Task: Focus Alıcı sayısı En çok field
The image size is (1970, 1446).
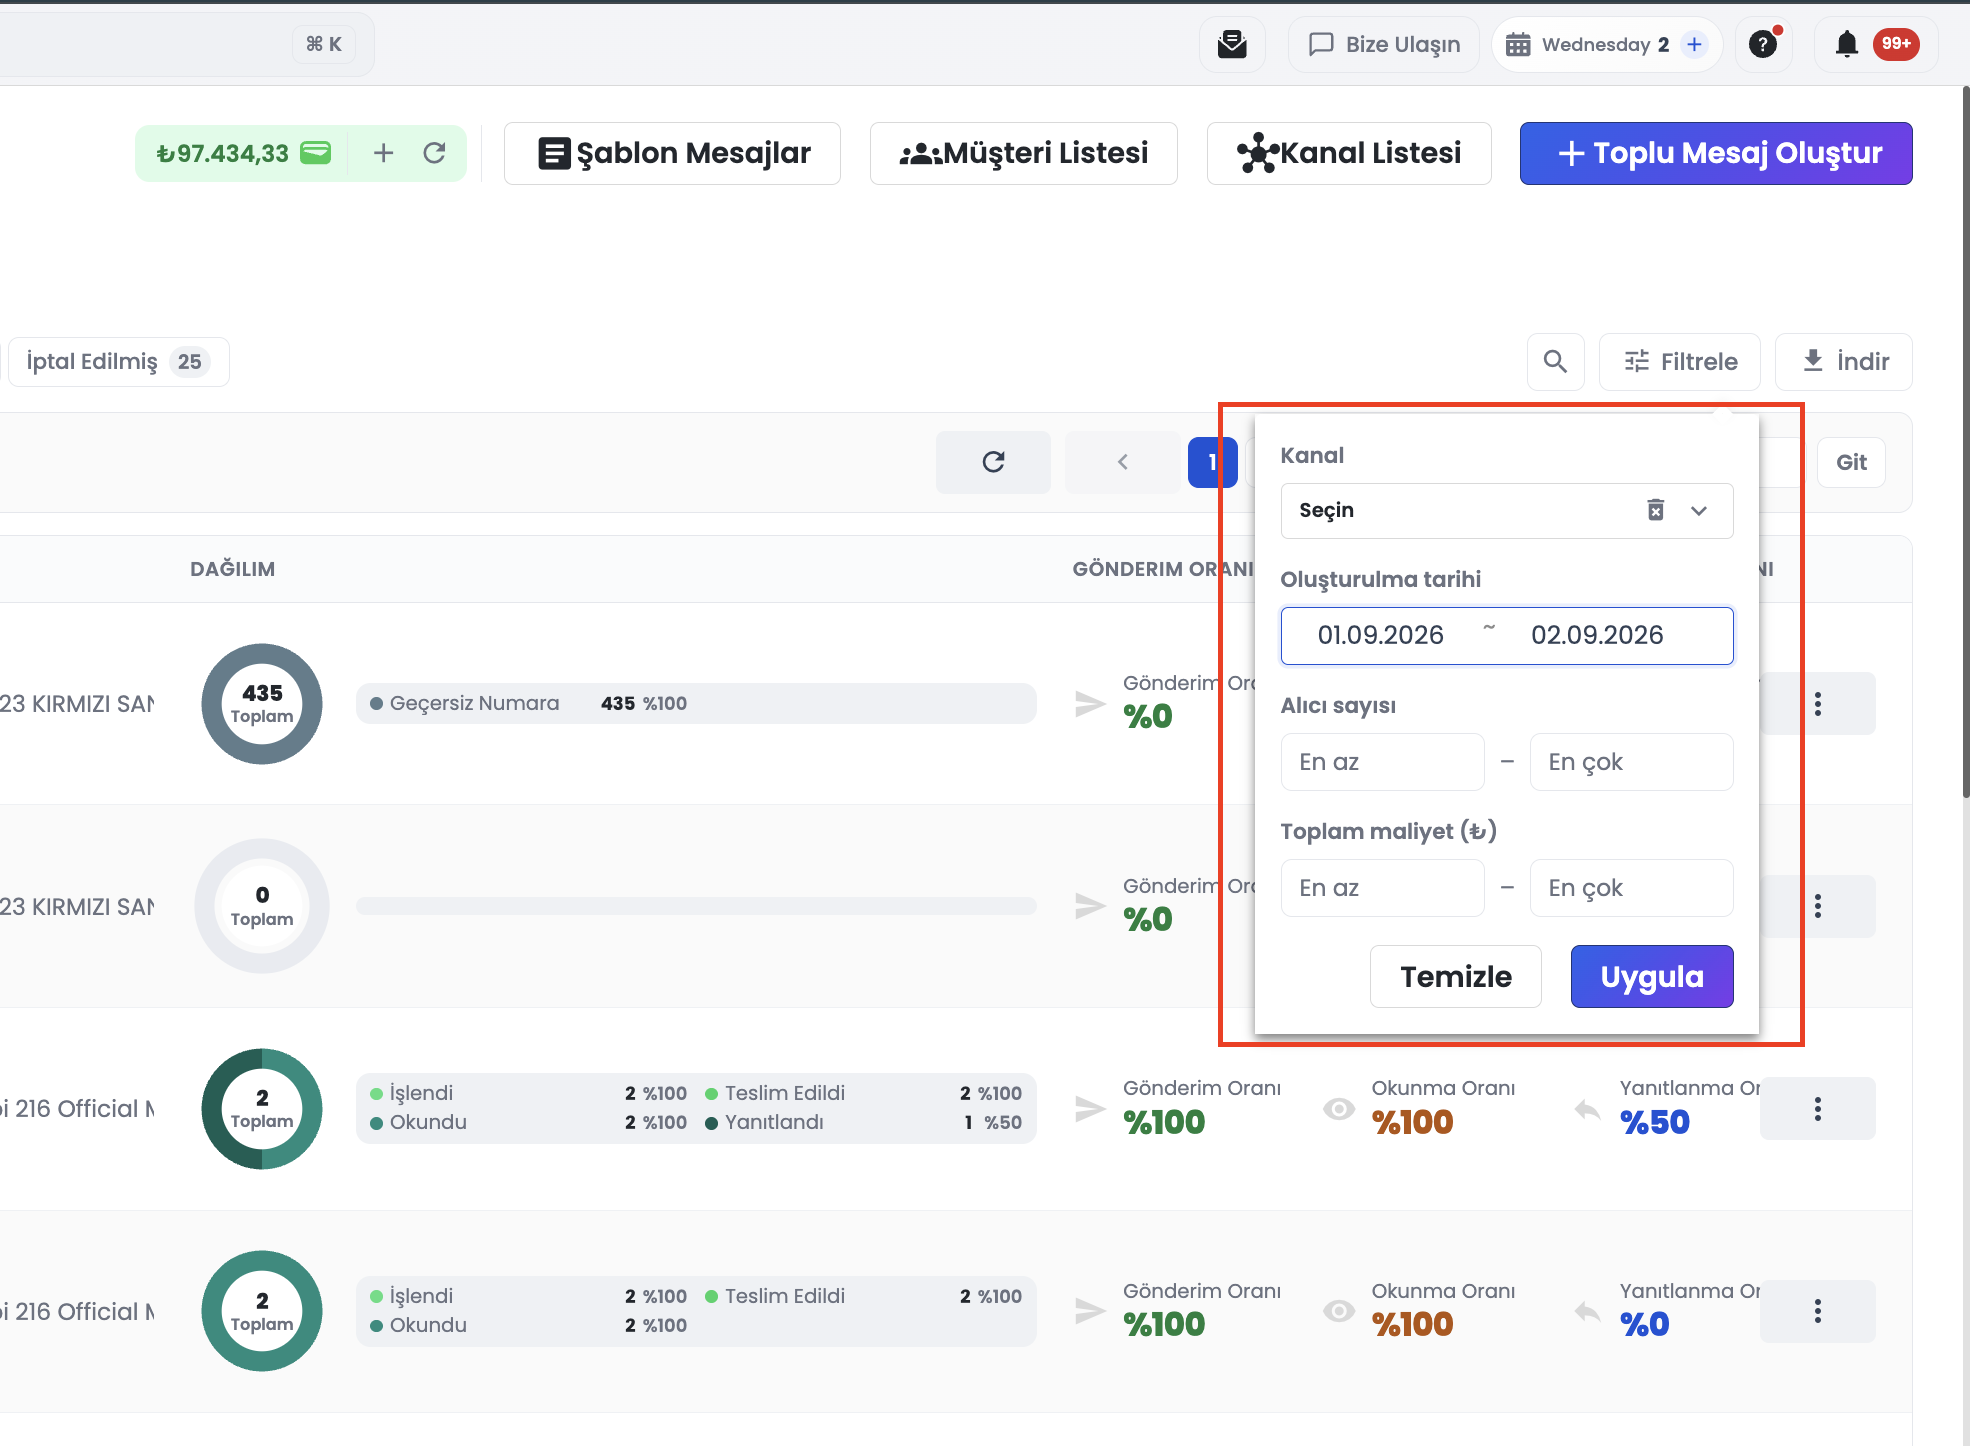Action: (1632, 762)
